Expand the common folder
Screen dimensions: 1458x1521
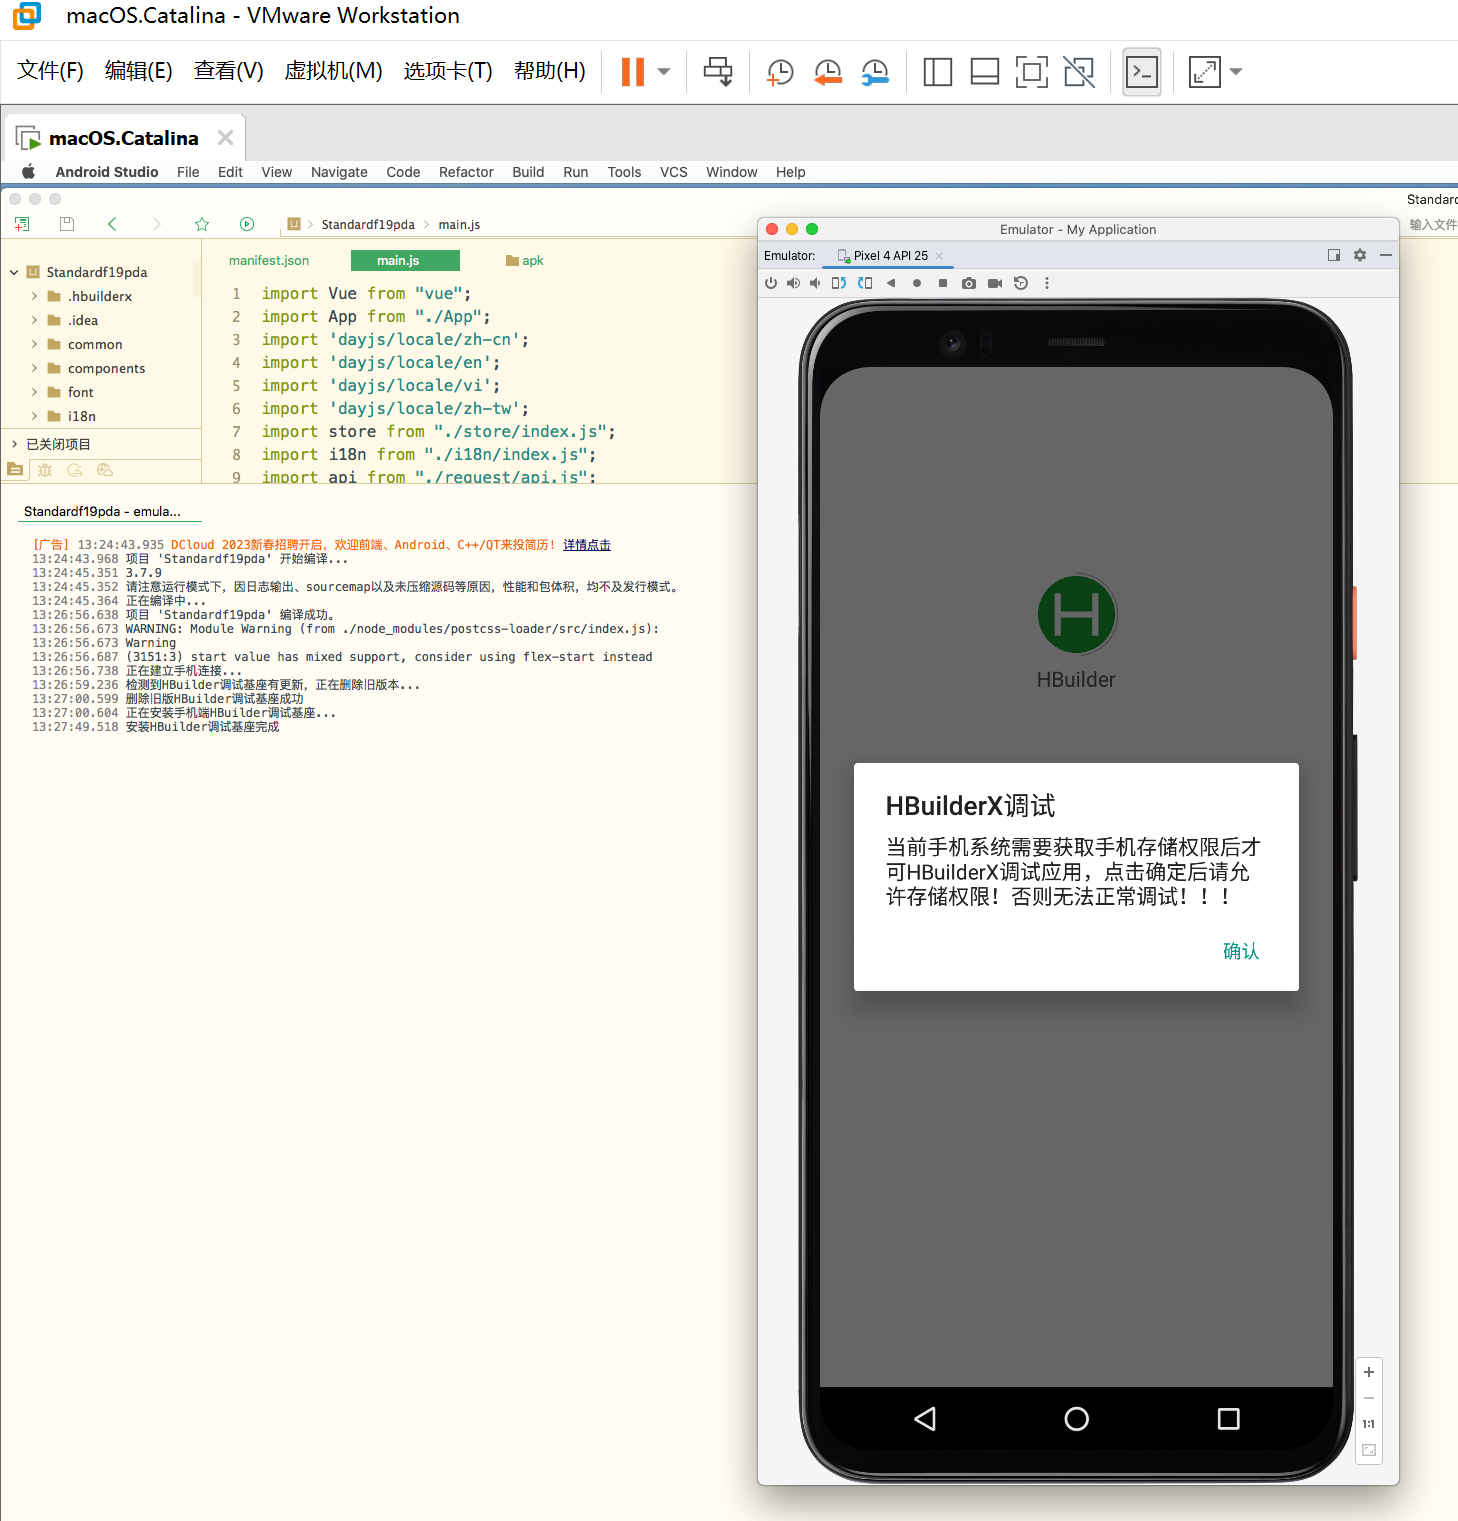point(34,344)
